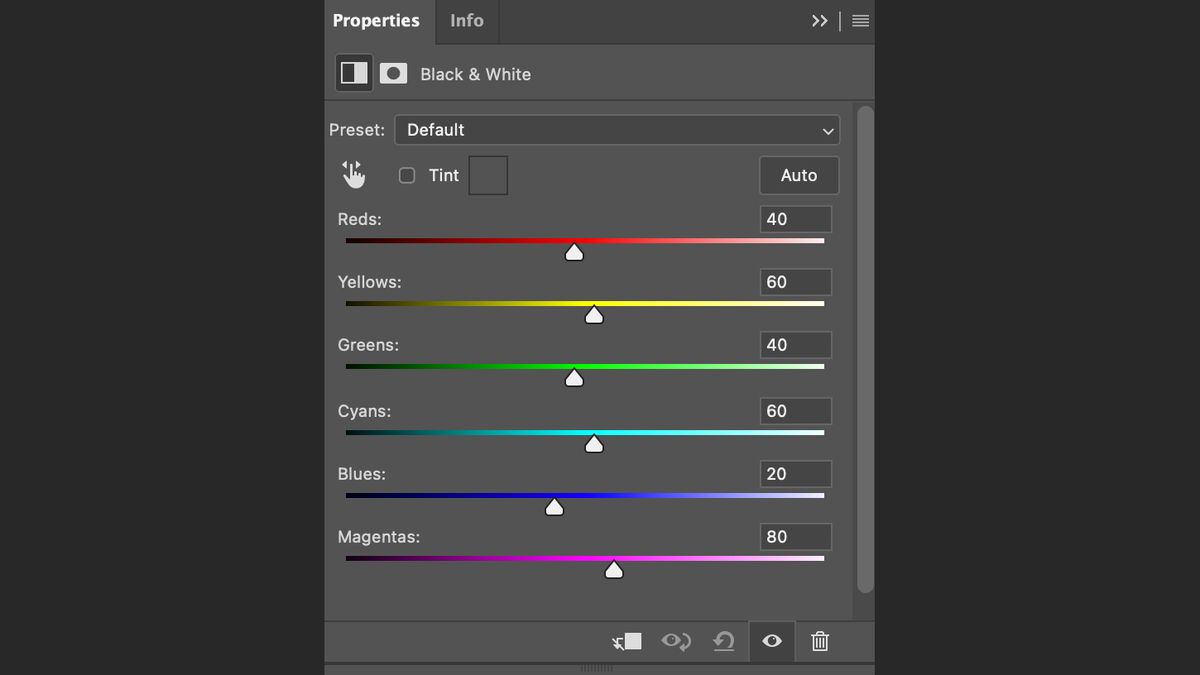Click the panel's vertical scrollbar
The image size is (1200, 675).
[865, 350]
